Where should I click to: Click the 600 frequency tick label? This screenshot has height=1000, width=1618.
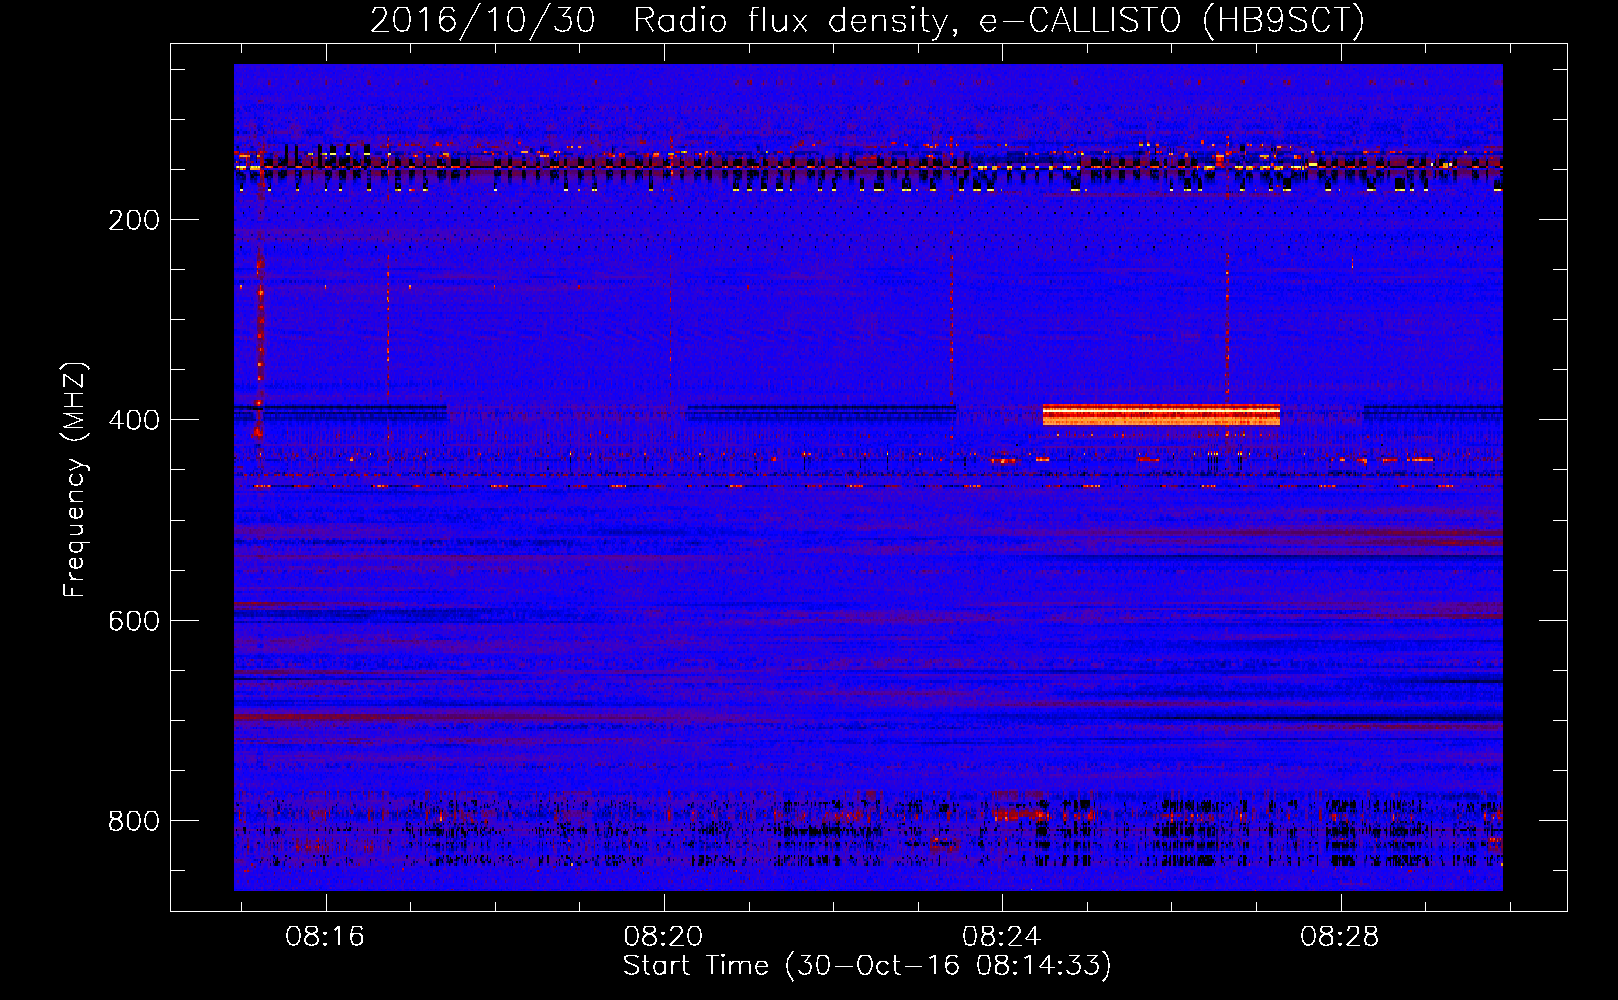click(134, 621)
